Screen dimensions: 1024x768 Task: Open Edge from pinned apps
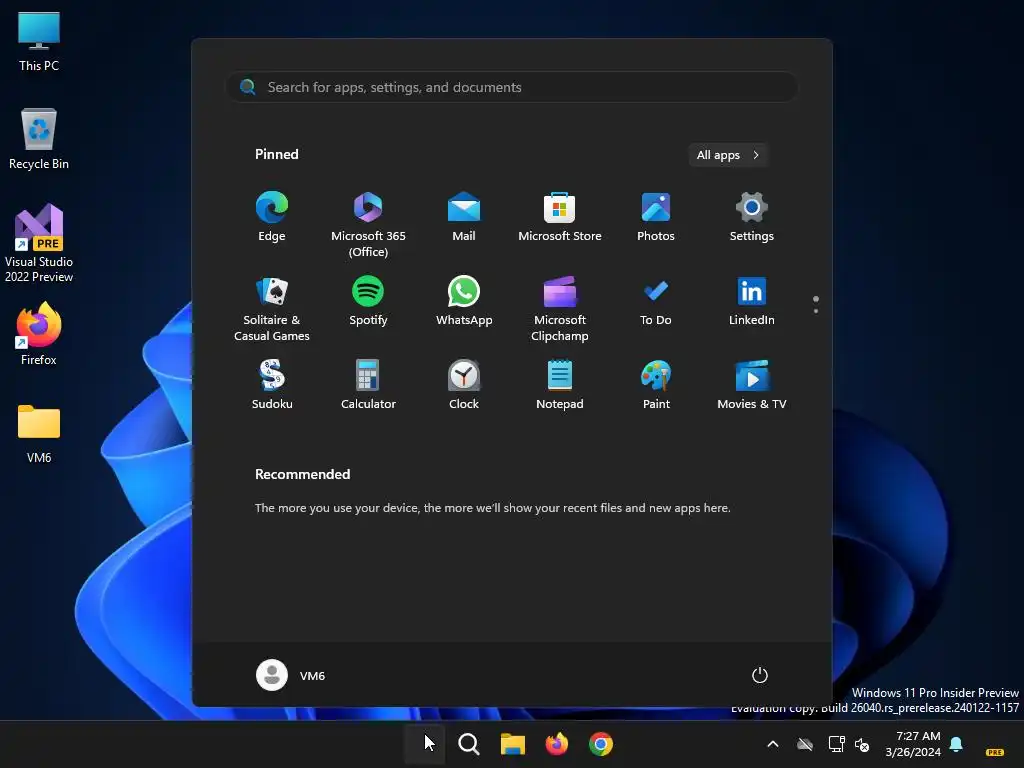pos(272,217)
